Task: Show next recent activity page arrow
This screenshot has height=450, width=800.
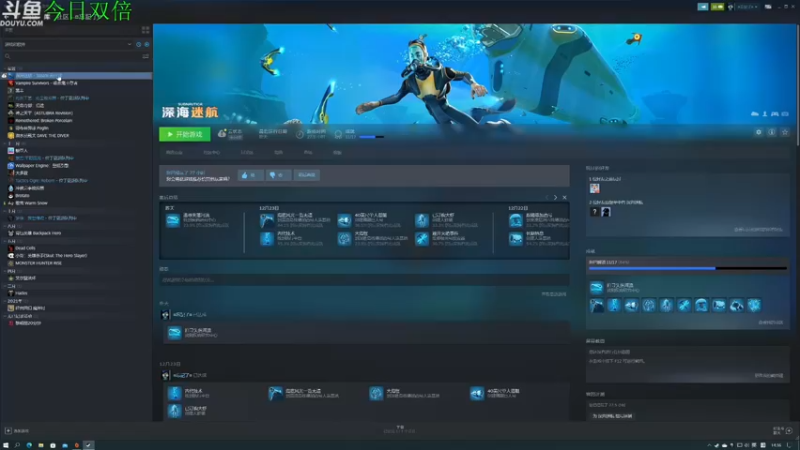Action: click(x=556, y=197)
